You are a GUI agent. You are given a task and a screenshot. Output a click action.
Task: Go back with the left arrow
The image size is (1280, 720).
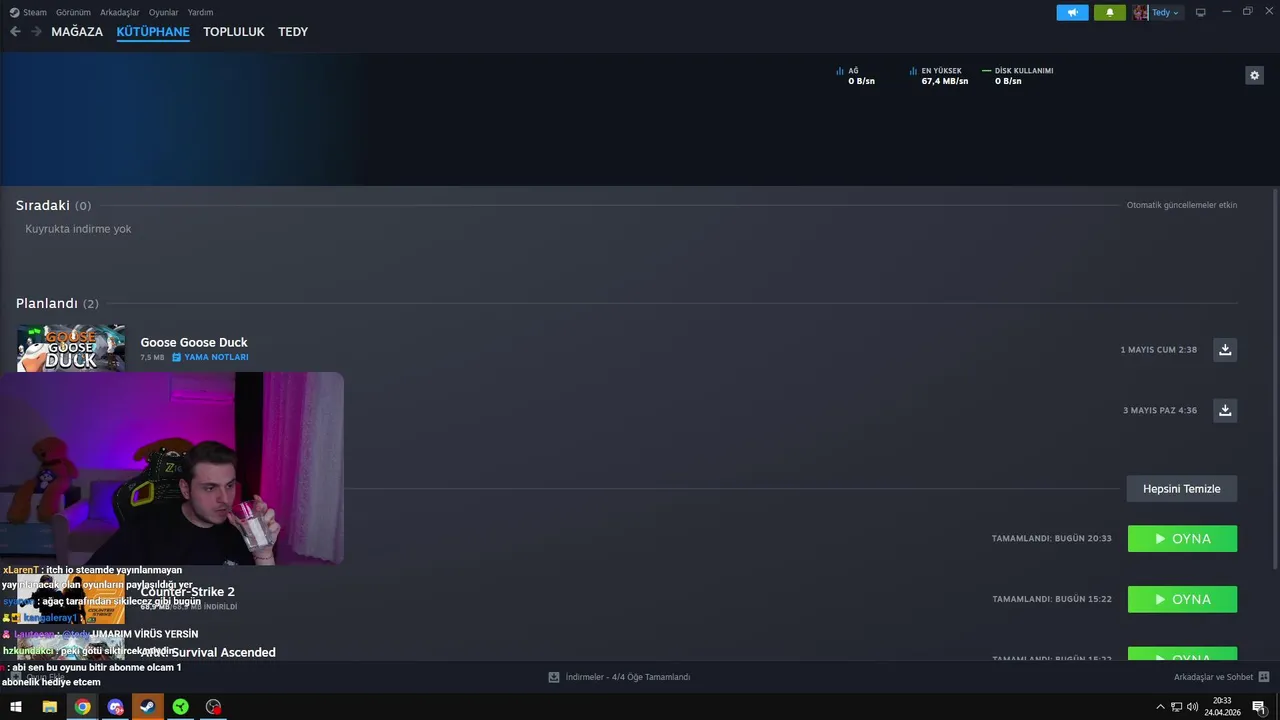pos(15,32)
